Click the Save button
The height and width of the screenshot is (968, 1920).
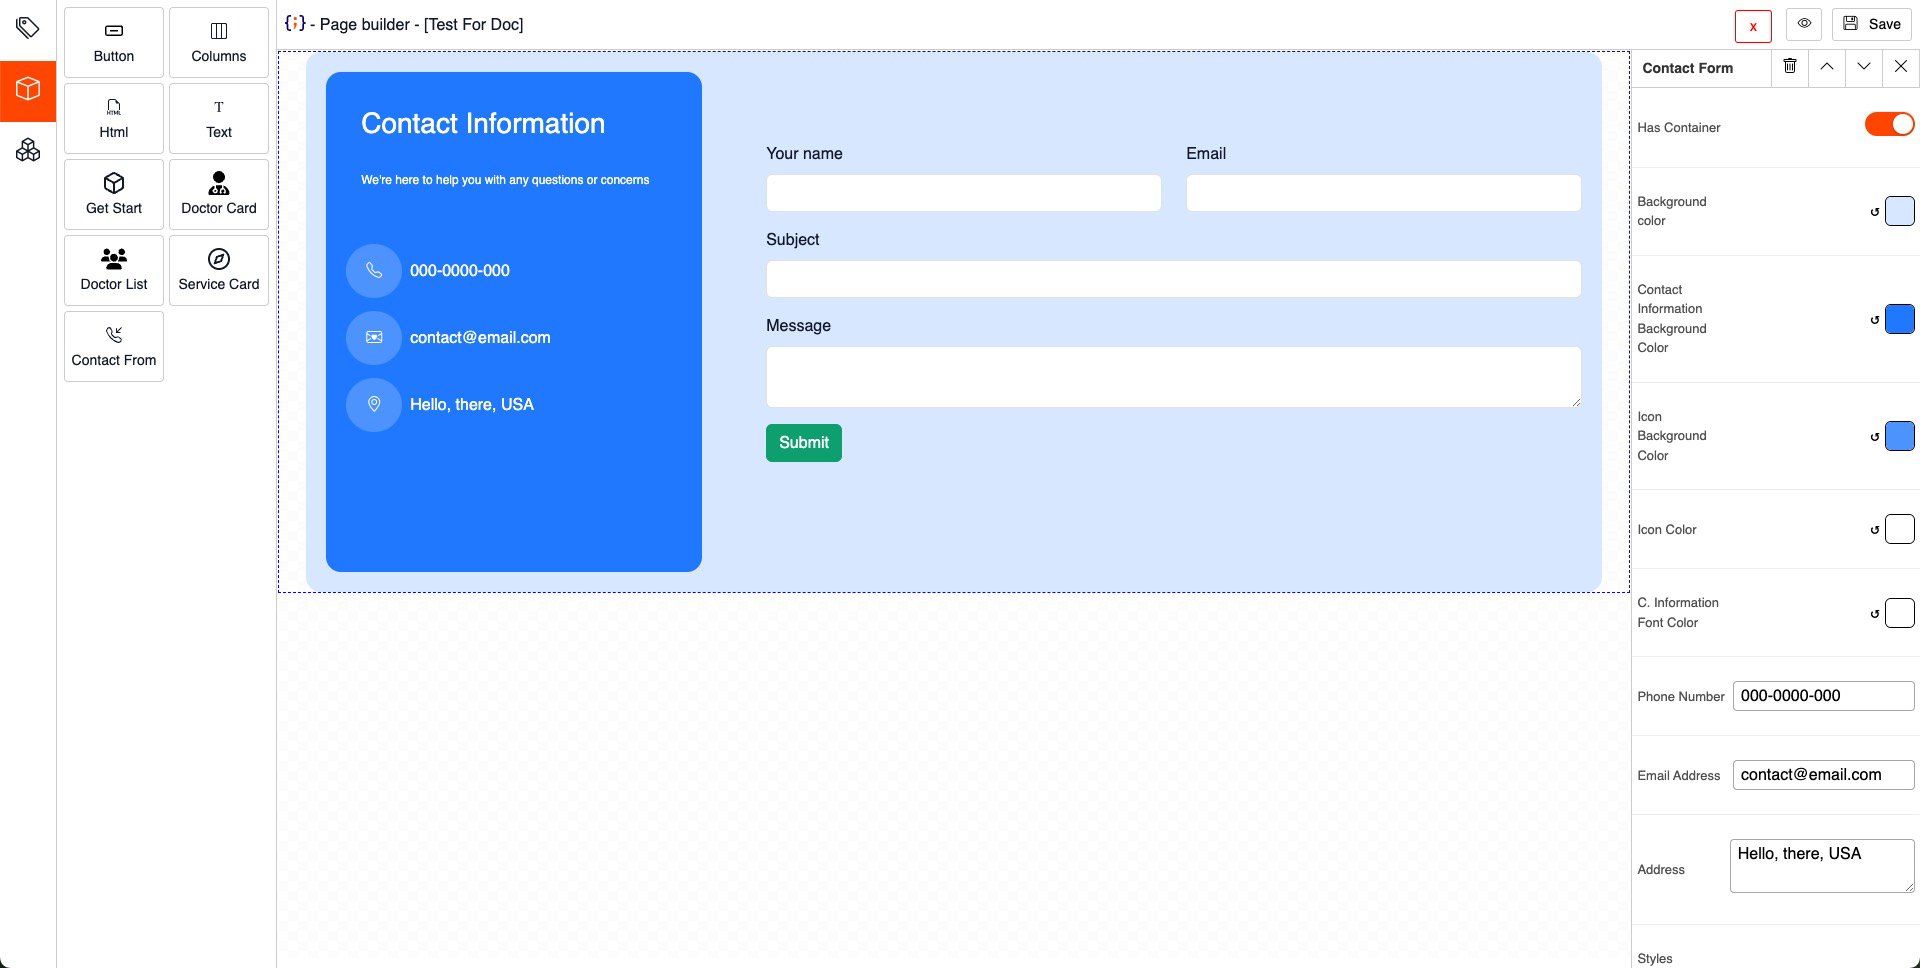tap(1872, 24)
